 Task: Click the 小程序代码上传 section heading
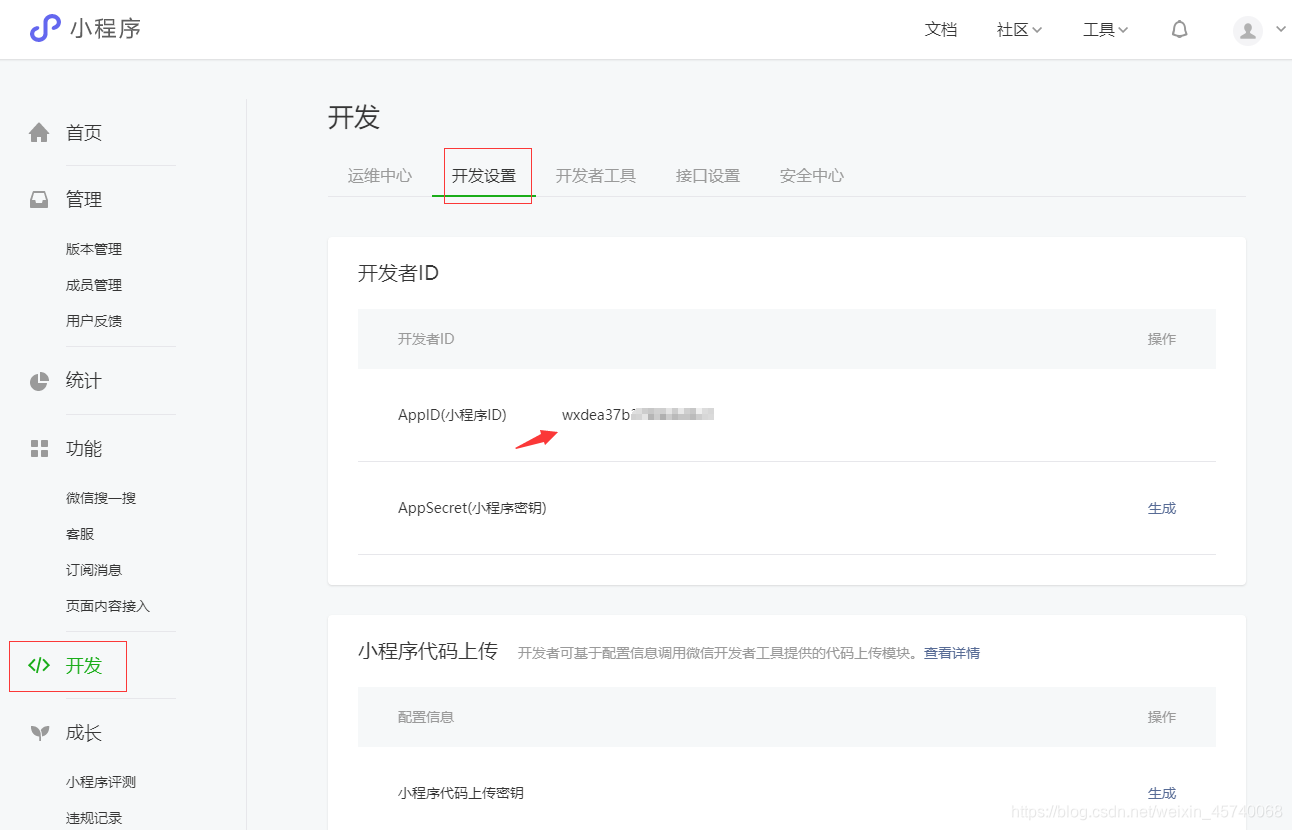[428, 651]
